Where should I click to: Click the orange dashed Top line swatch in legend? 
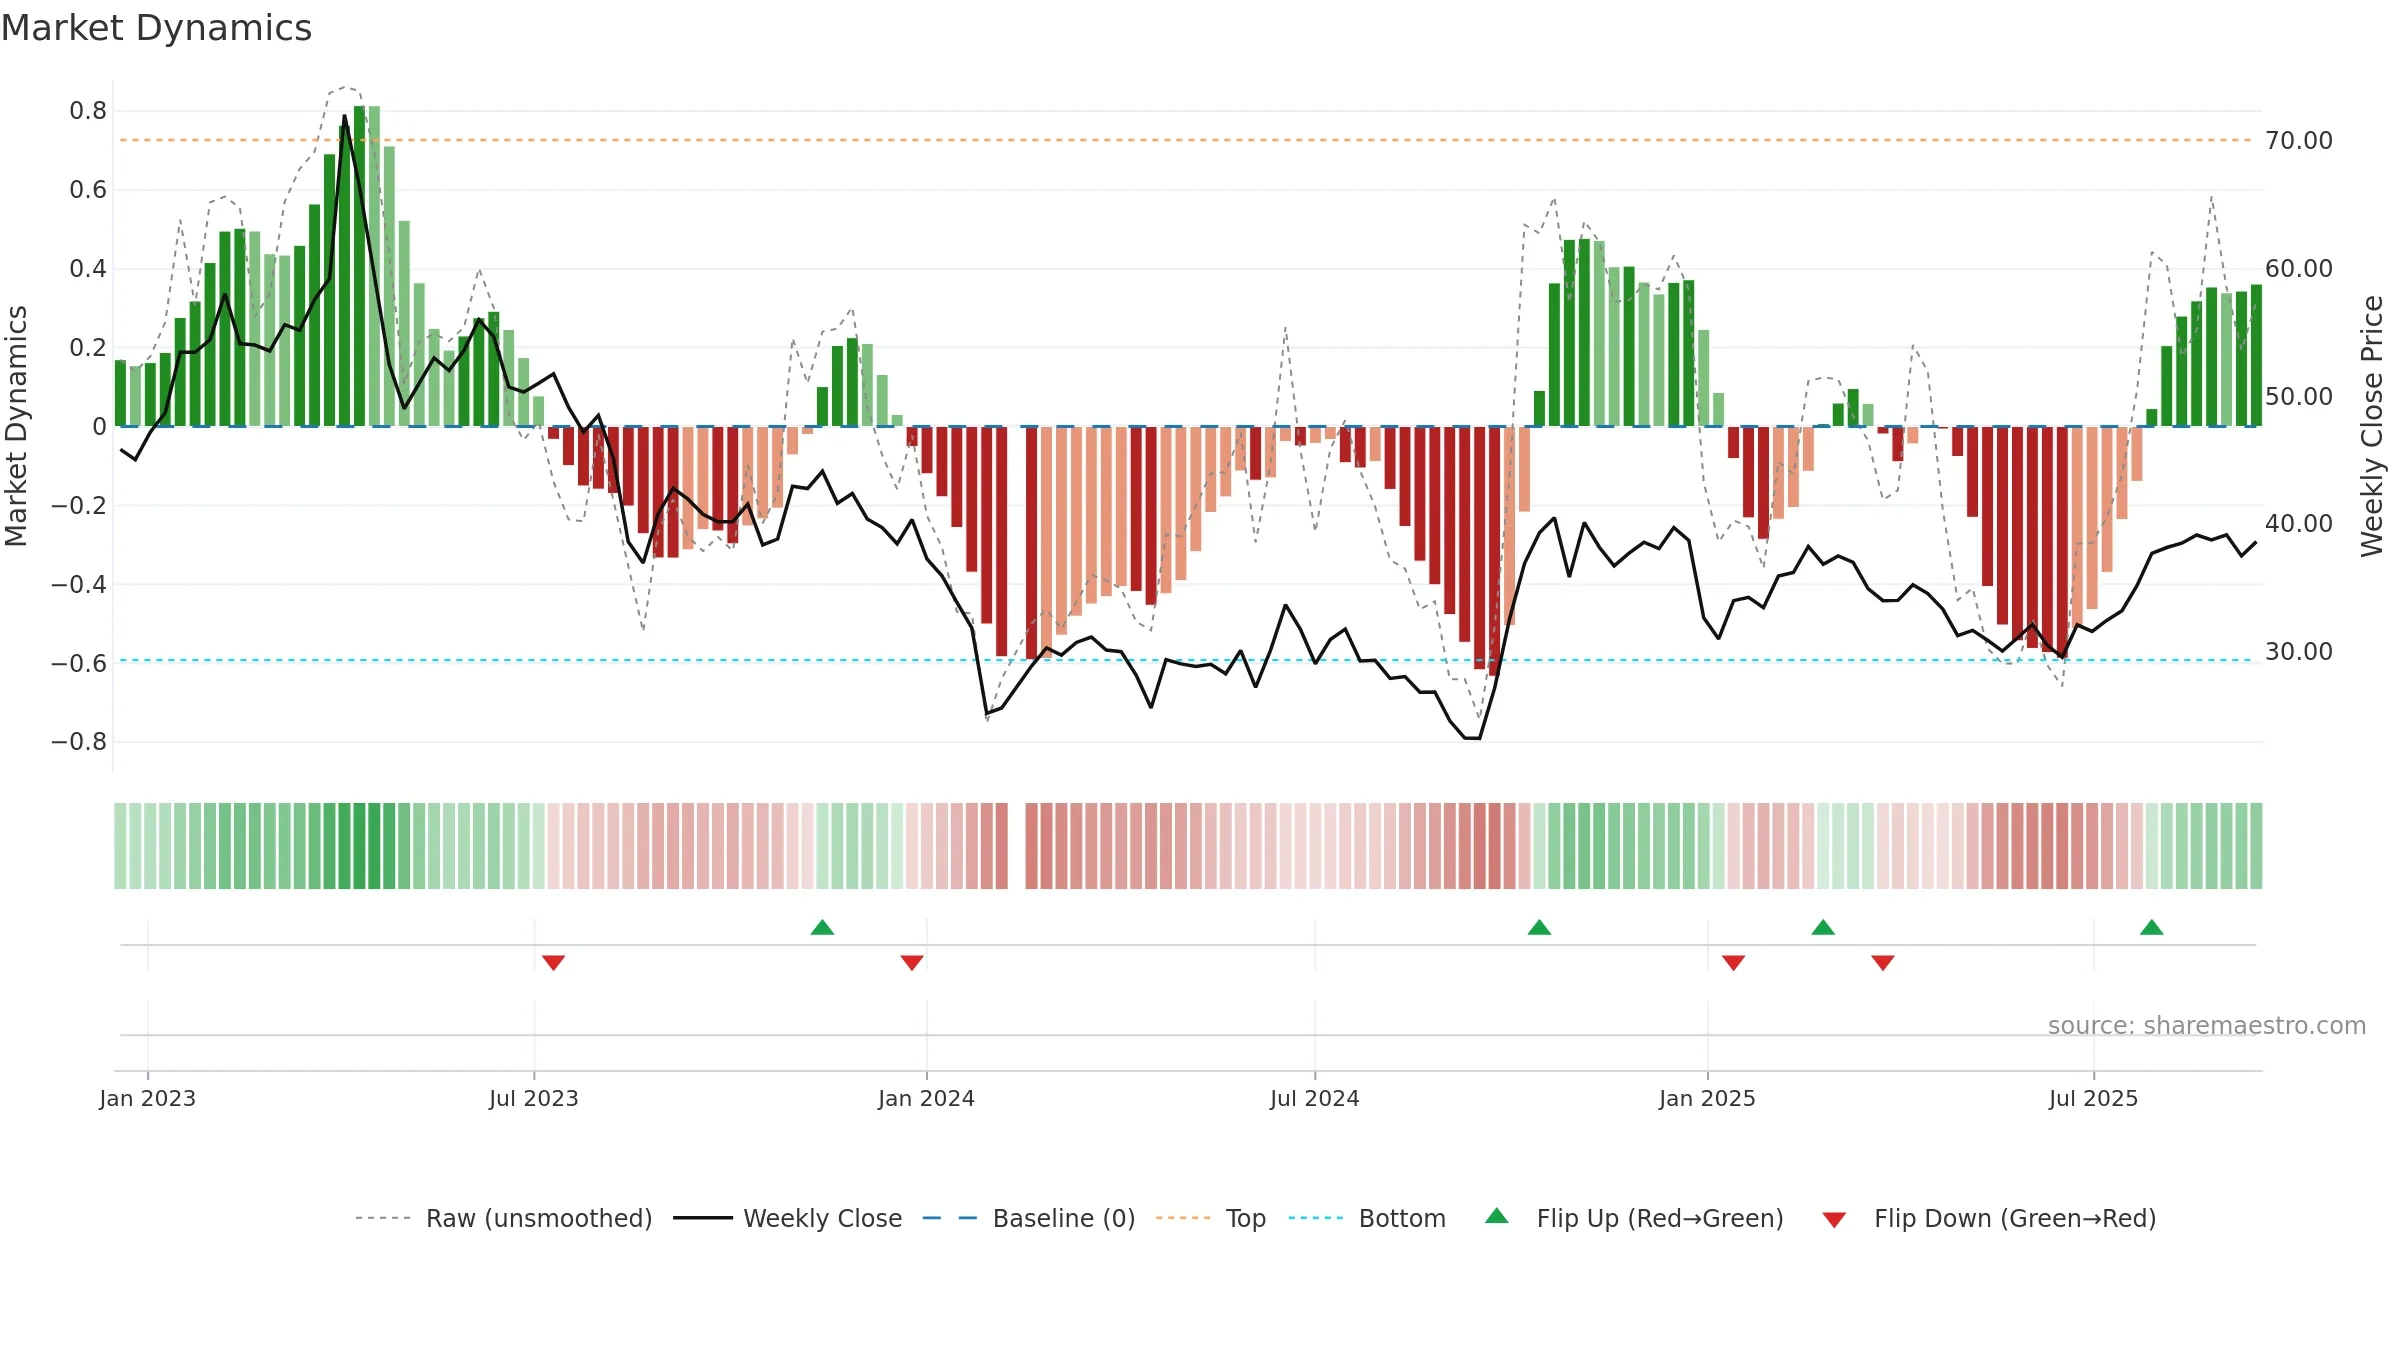(1183, 1218)
